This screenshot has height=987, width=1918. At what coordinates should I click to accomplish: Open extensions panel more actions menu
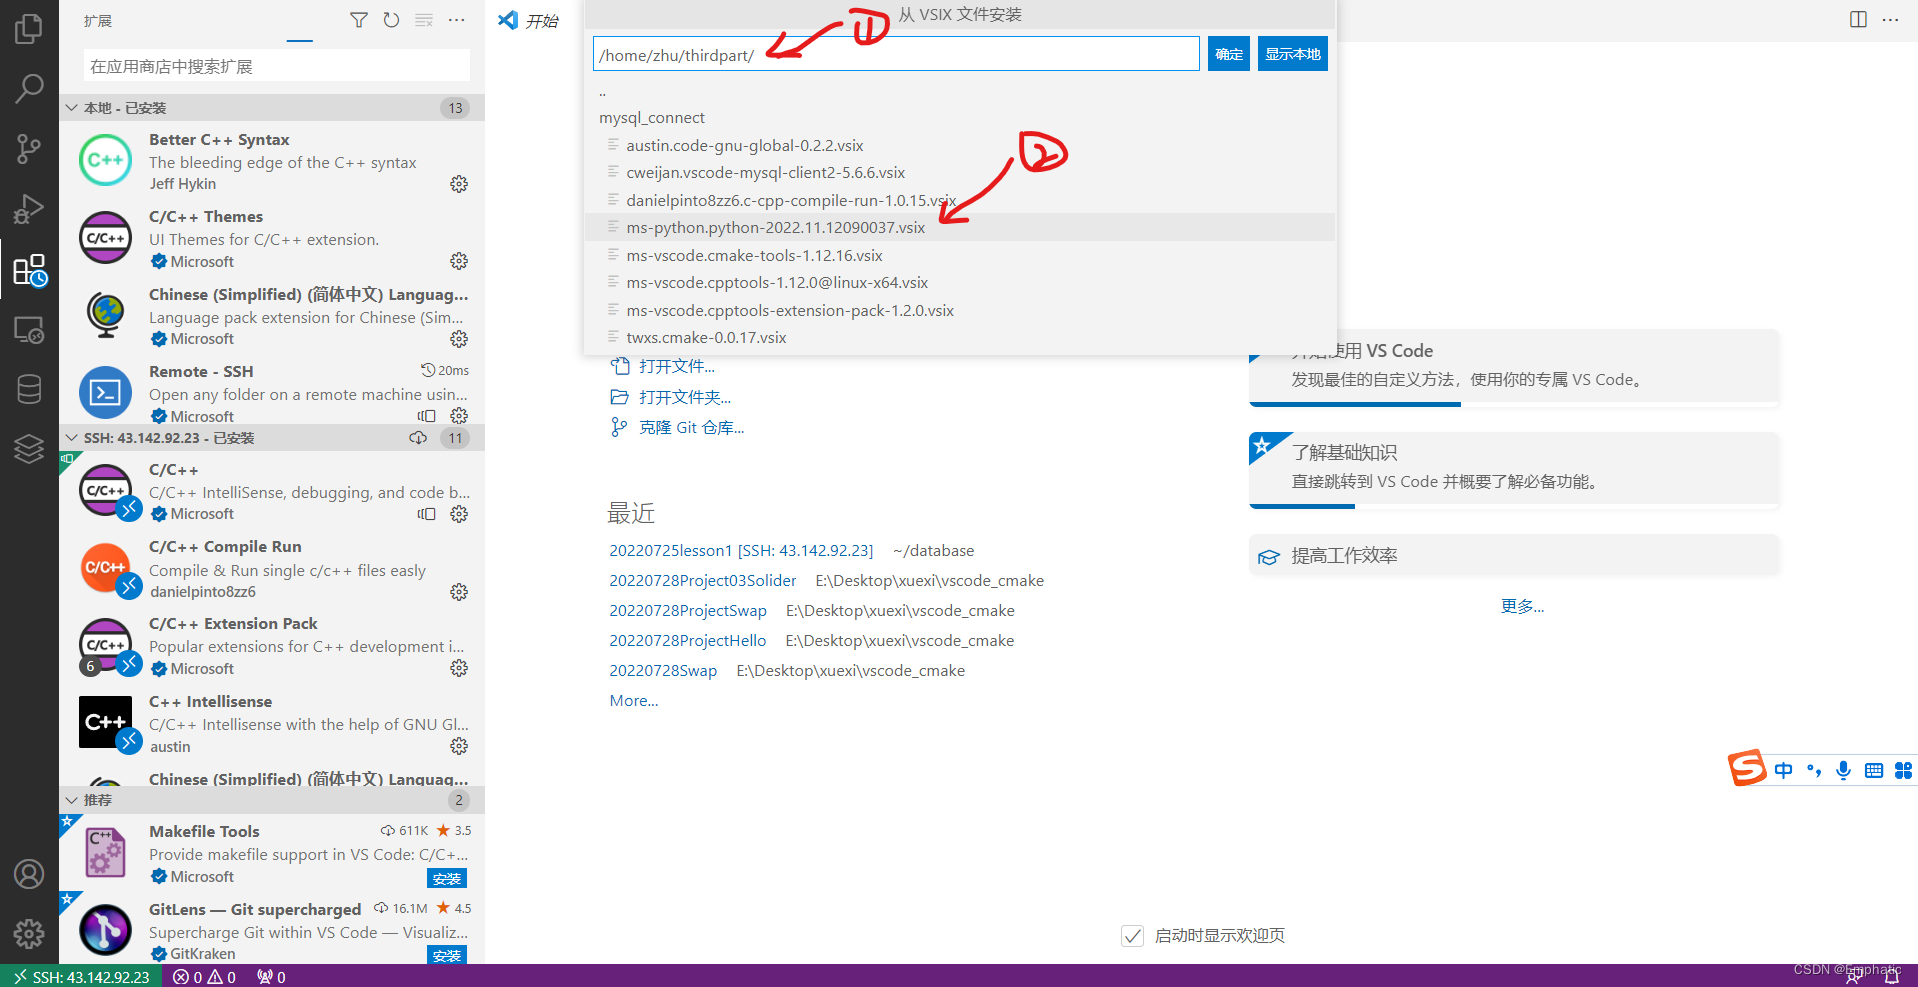coord(457,20)
